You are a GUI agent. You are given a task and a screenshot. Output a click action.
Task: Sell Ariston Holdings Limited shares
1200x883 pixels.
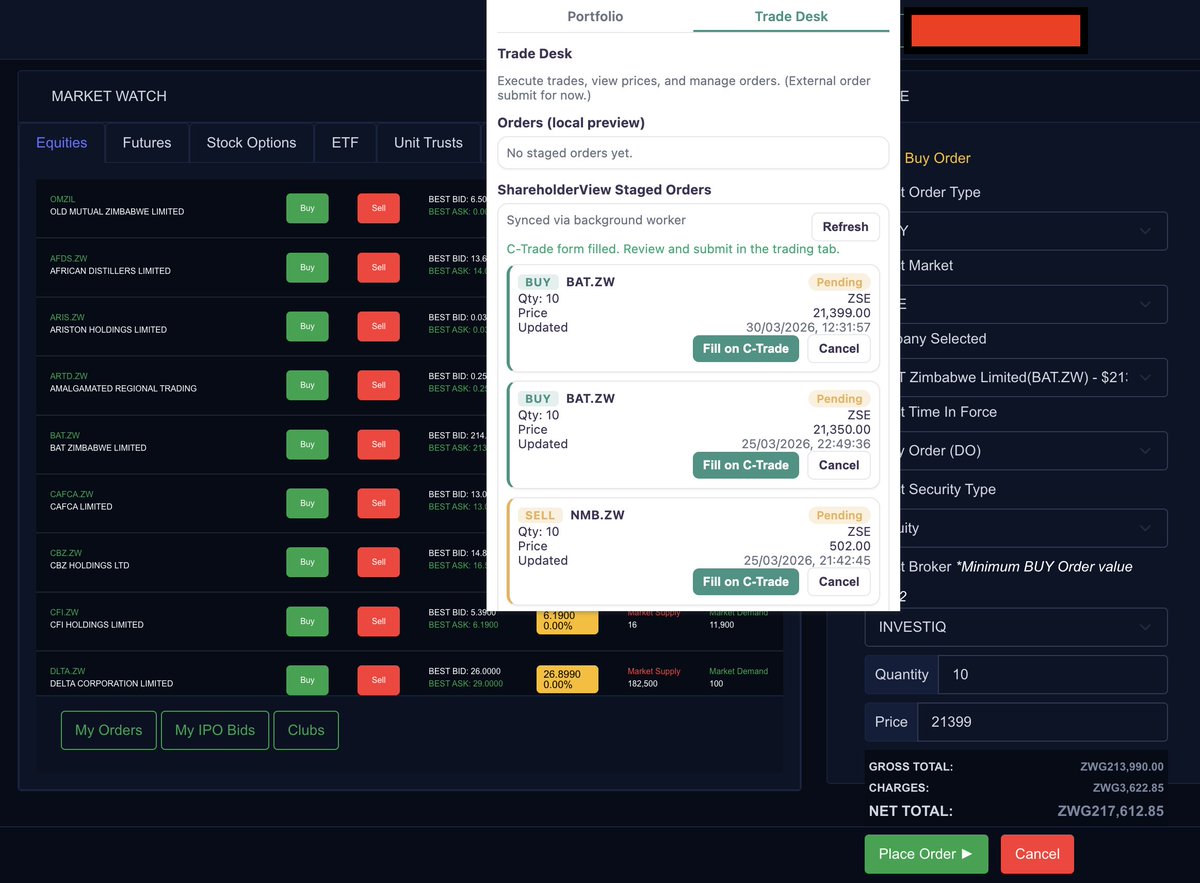[378, 326]
